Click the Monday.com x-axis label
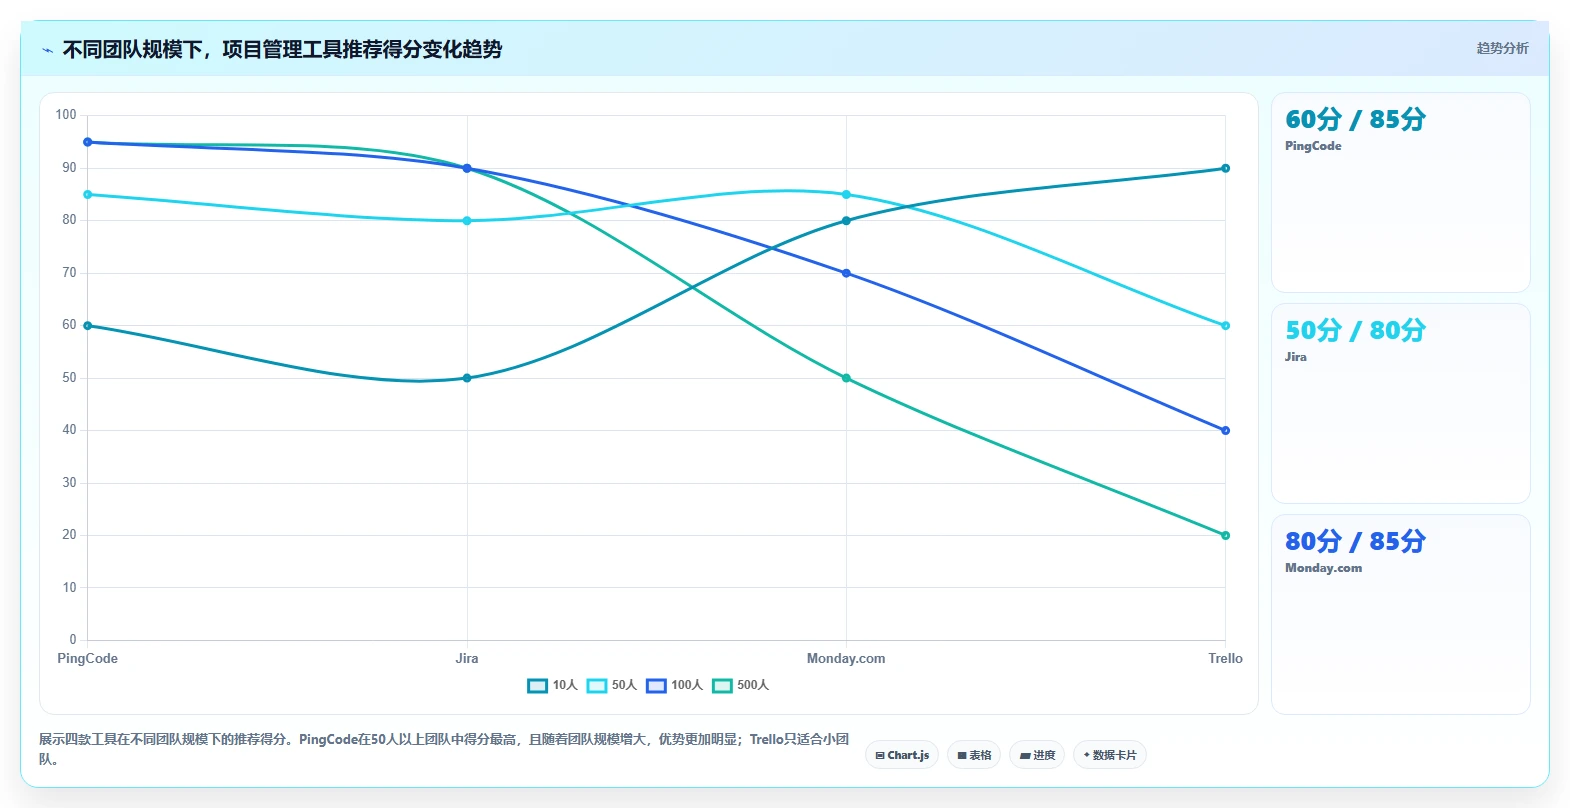 click(x=846, y=658)
